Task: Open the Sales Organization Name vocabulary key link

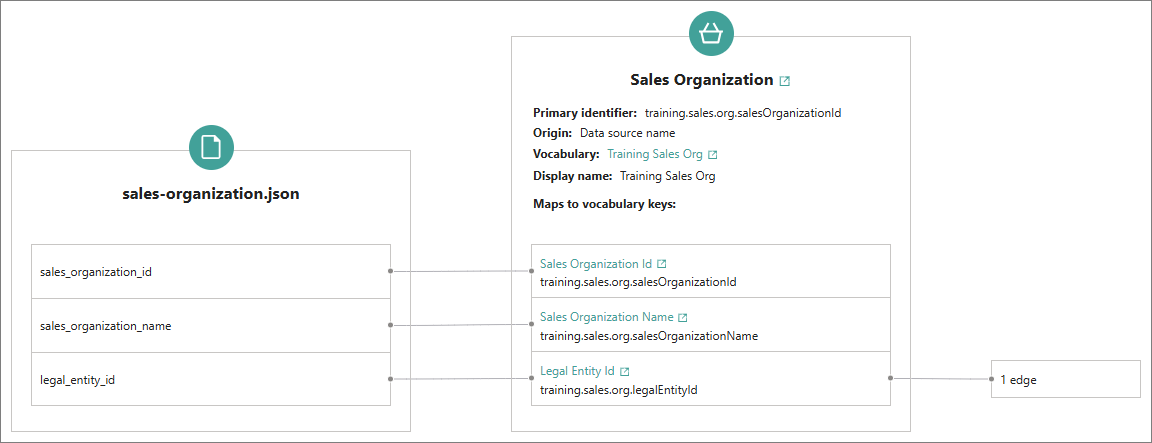Action: [x=606, y=317]
